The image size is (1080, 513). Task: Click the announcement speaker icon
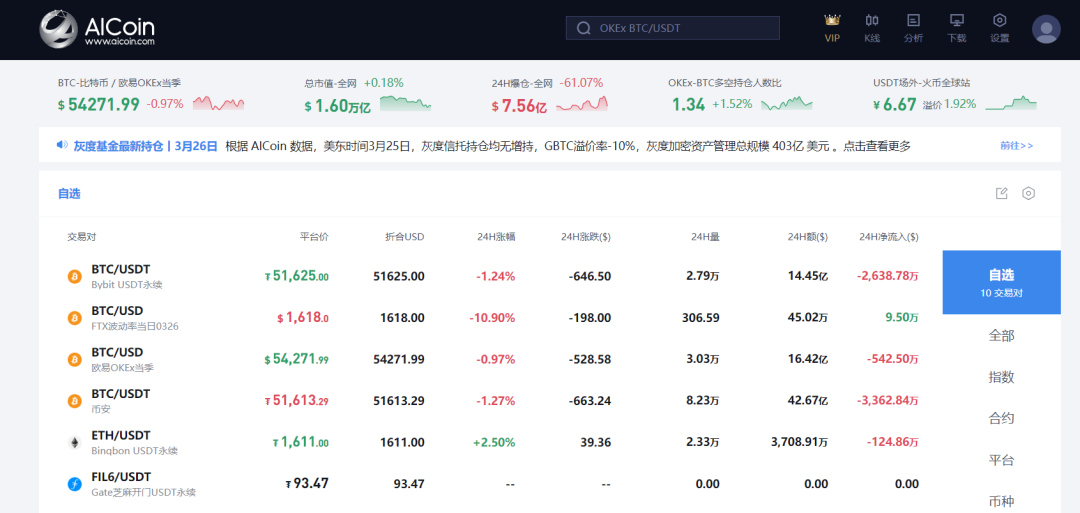62,145
